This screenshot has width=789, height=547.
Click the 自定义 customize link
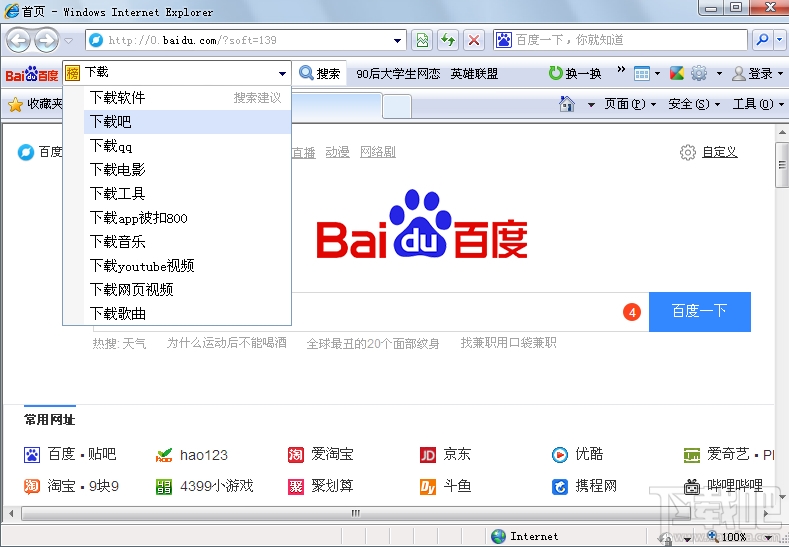point(720,152)
